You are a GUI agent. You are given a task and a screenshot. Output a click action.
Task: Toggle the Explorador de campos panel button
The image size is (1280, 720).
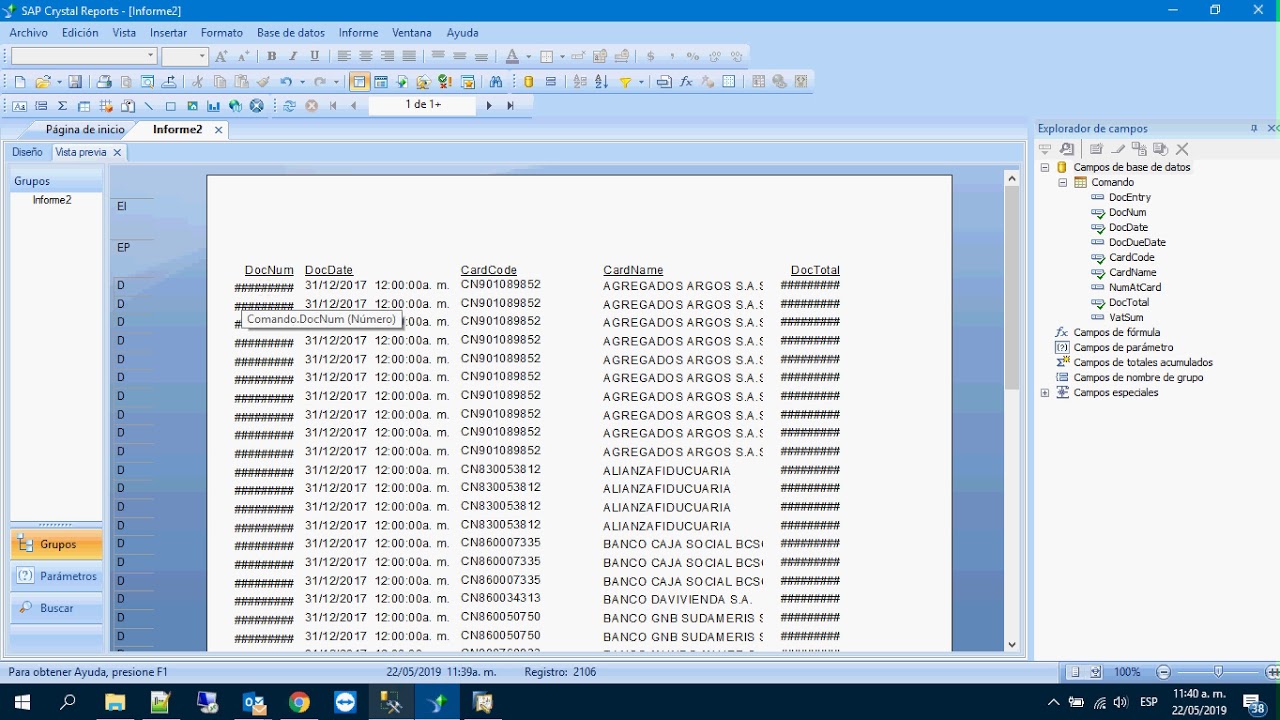[358, 82]
